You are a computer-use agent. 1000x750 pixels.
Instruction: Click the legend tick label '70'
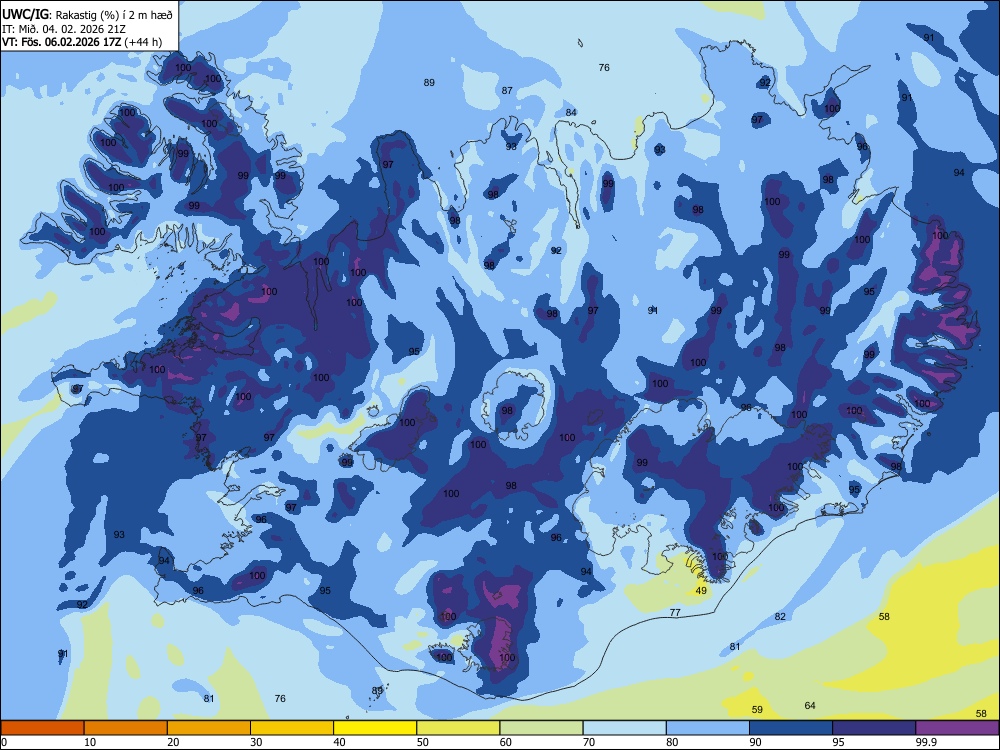point(589,742)
